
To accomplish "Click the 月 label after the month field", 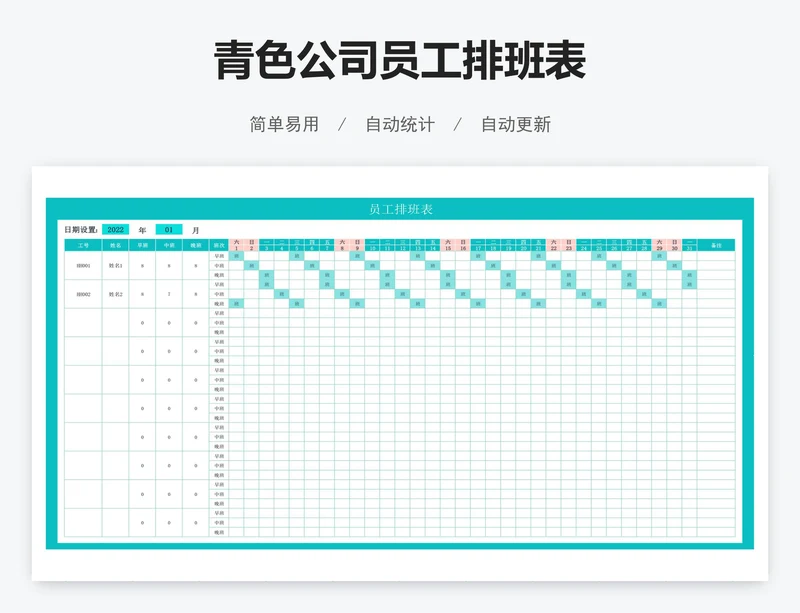I will click(195, 230).
